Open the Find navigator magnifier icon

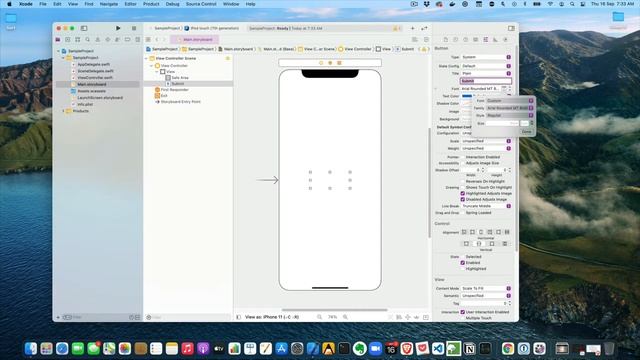87,40
